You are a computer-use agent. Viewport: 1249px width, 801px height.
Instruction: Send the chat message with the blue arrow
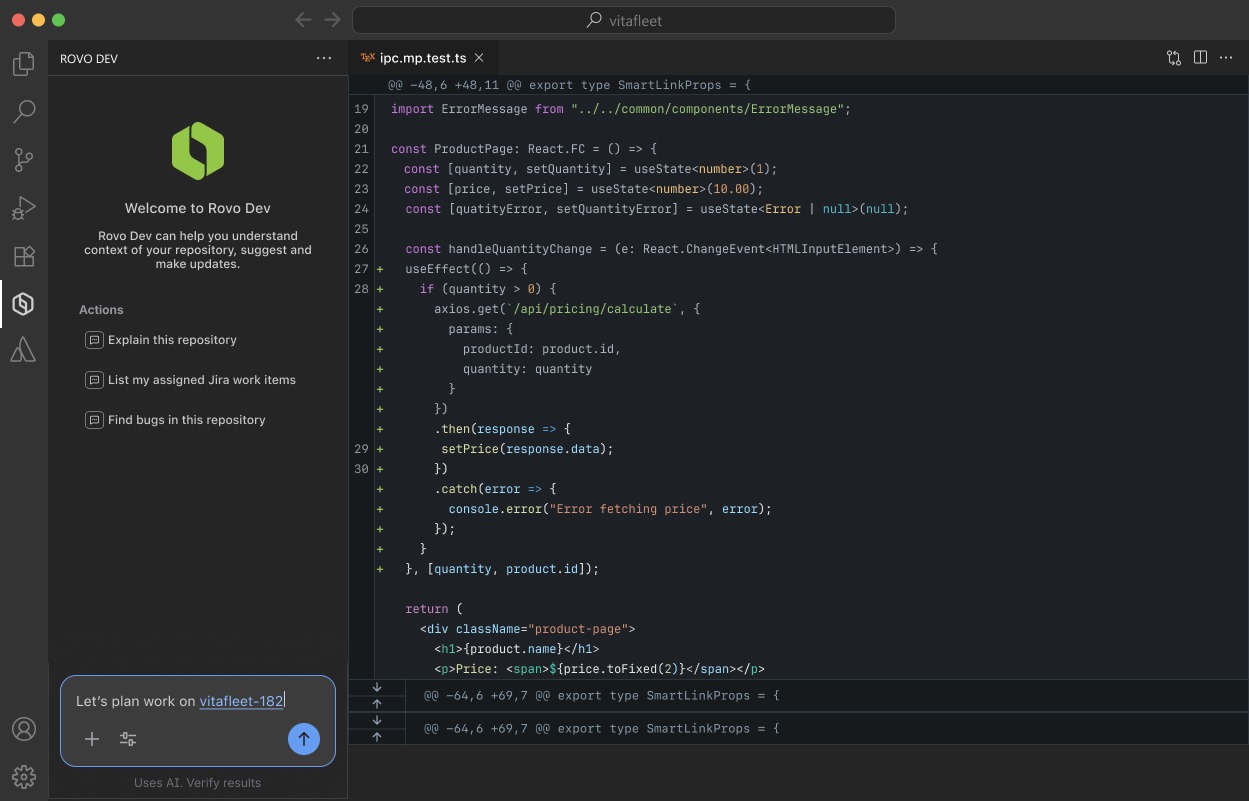pos(304,738)
